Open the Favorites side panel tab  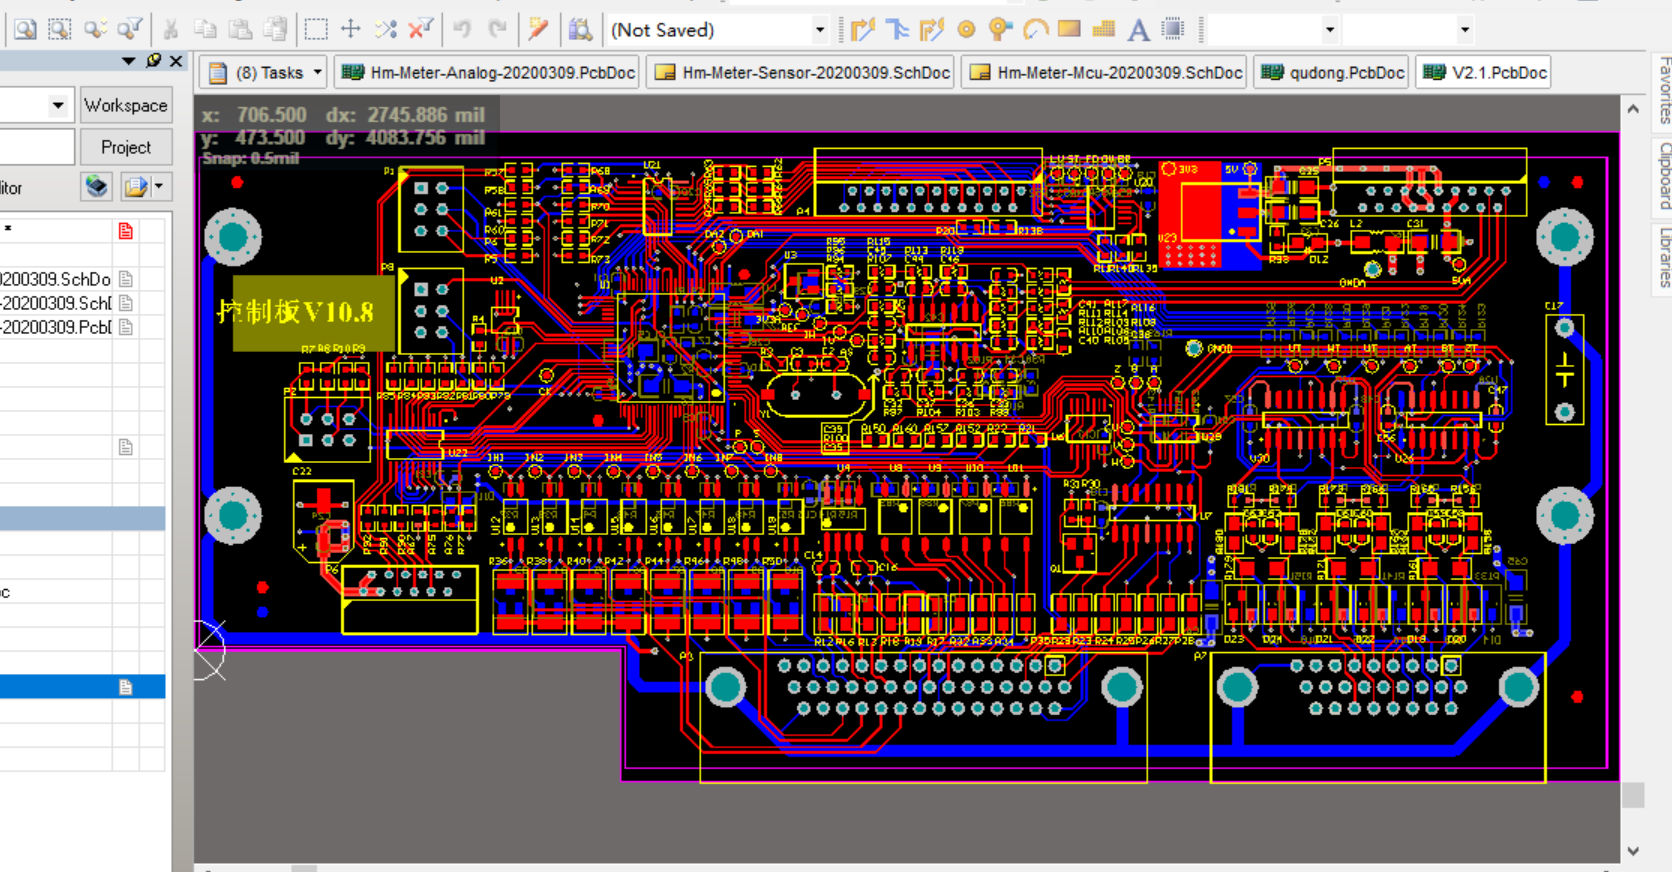(x=1664, y=90)
